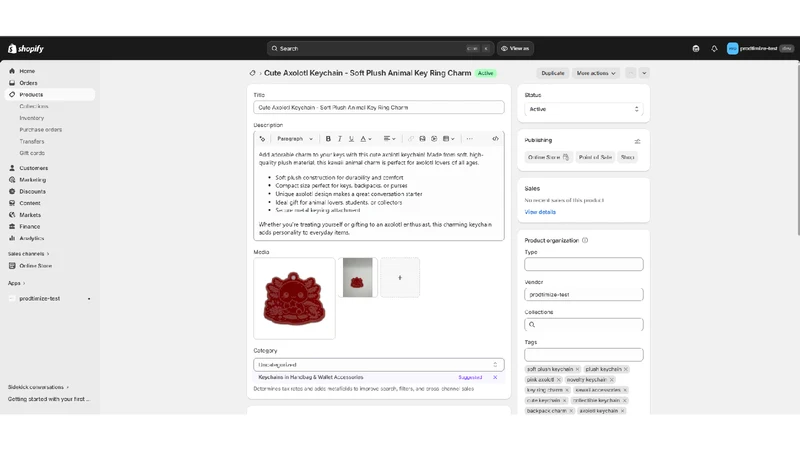Open Inventory submenu item
800x450 pixels.
(32, 118)
